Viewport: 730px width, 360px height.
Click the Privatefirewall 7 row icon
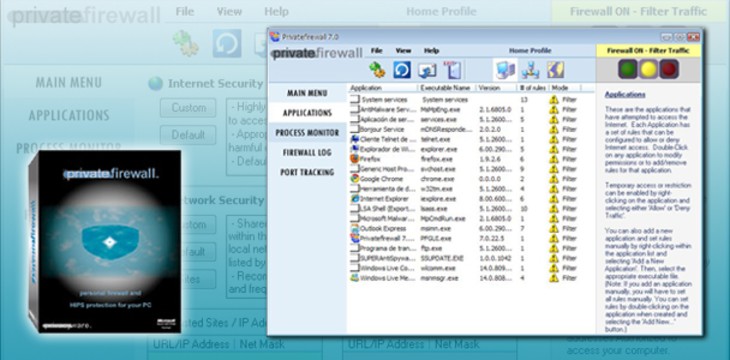pos(355,238)
